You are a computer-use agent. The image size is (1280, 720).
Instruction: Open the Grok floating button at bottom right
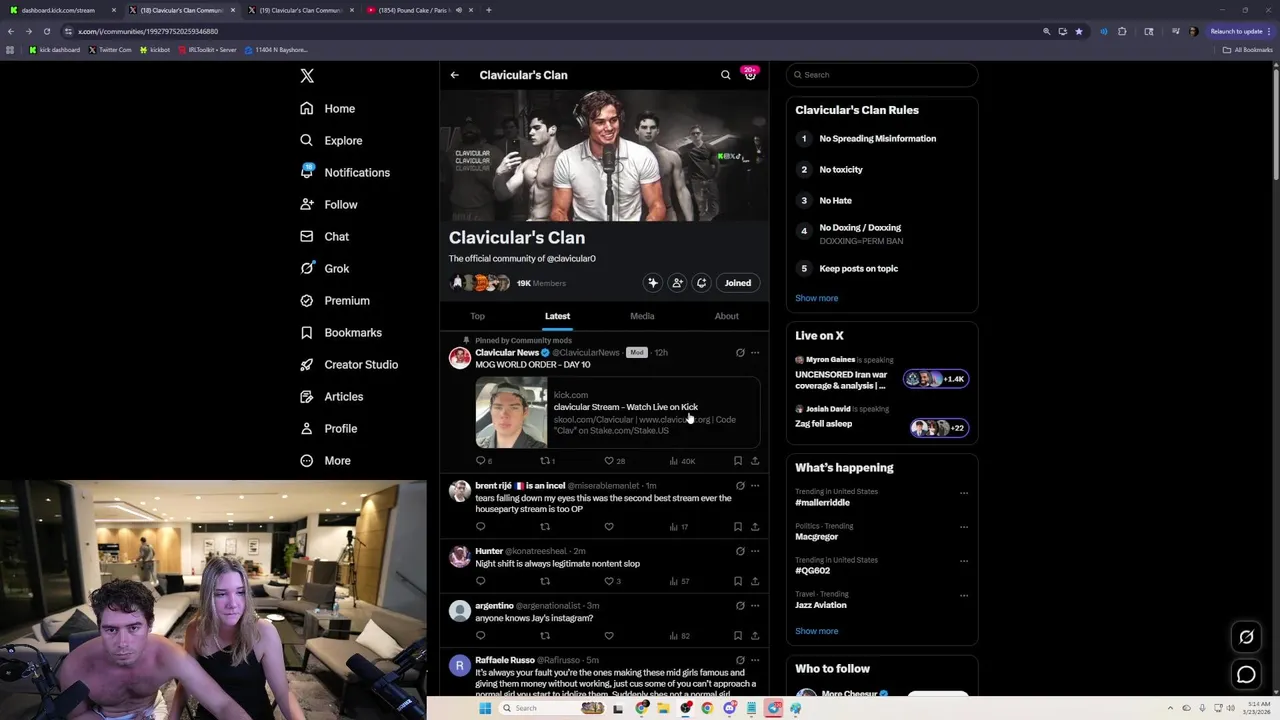pyautogui.click(x=1246, y=637)
